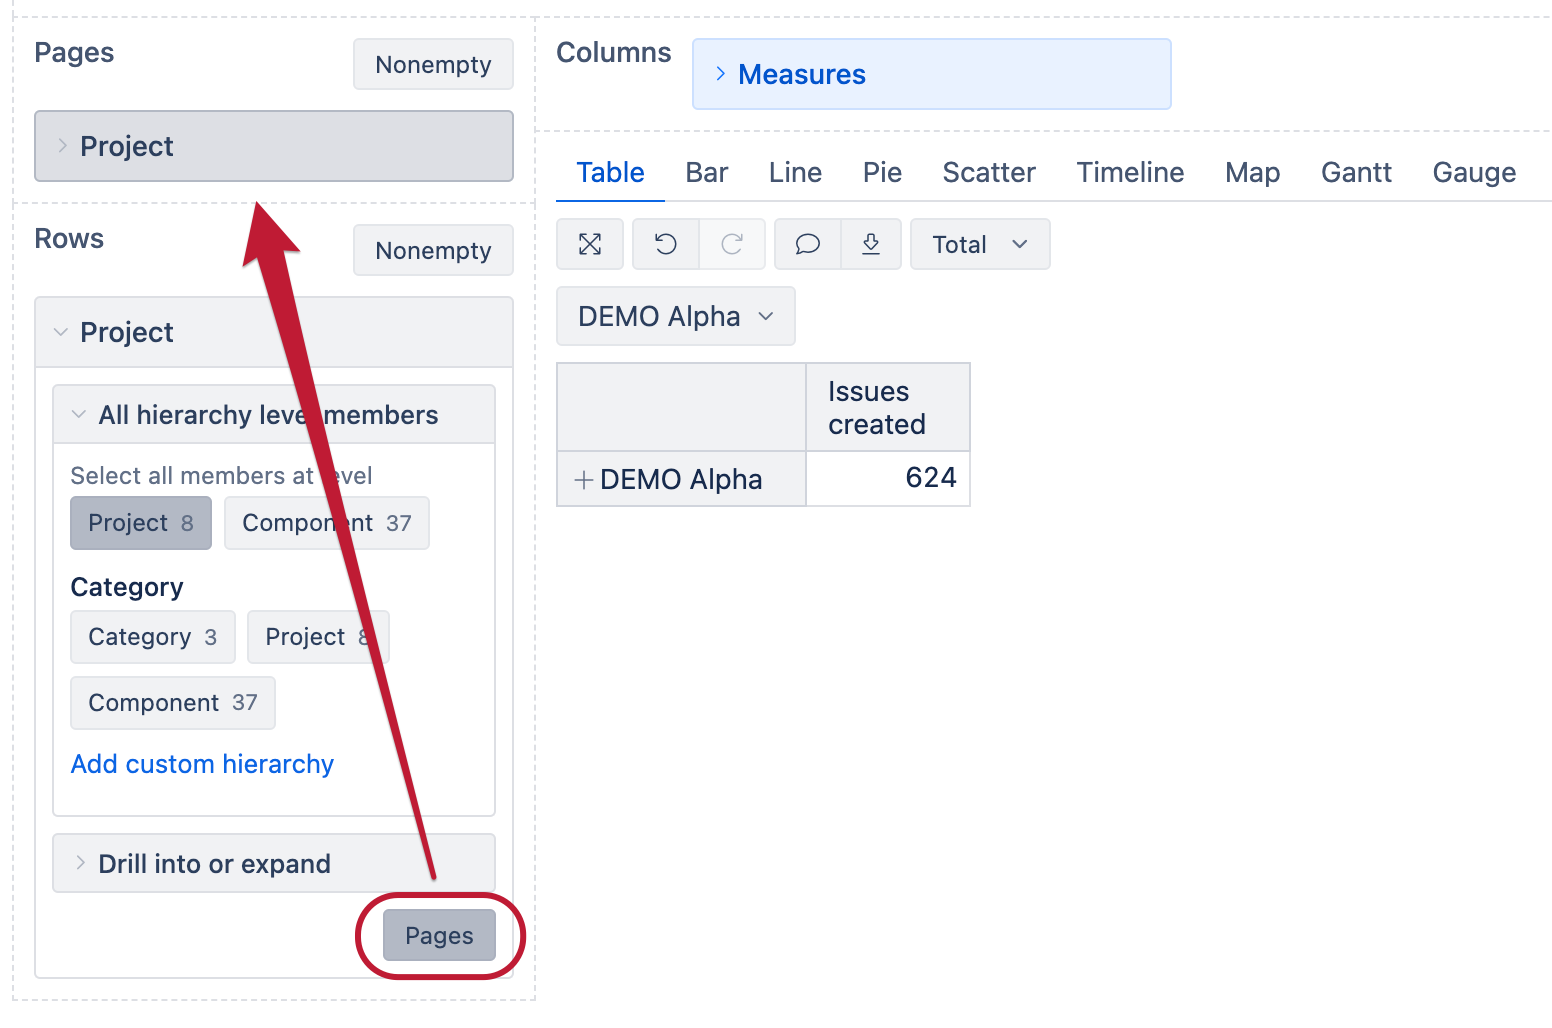Click the redo arrow icon
This screenshot has width=1552, height=1028.
click(732, 244)
